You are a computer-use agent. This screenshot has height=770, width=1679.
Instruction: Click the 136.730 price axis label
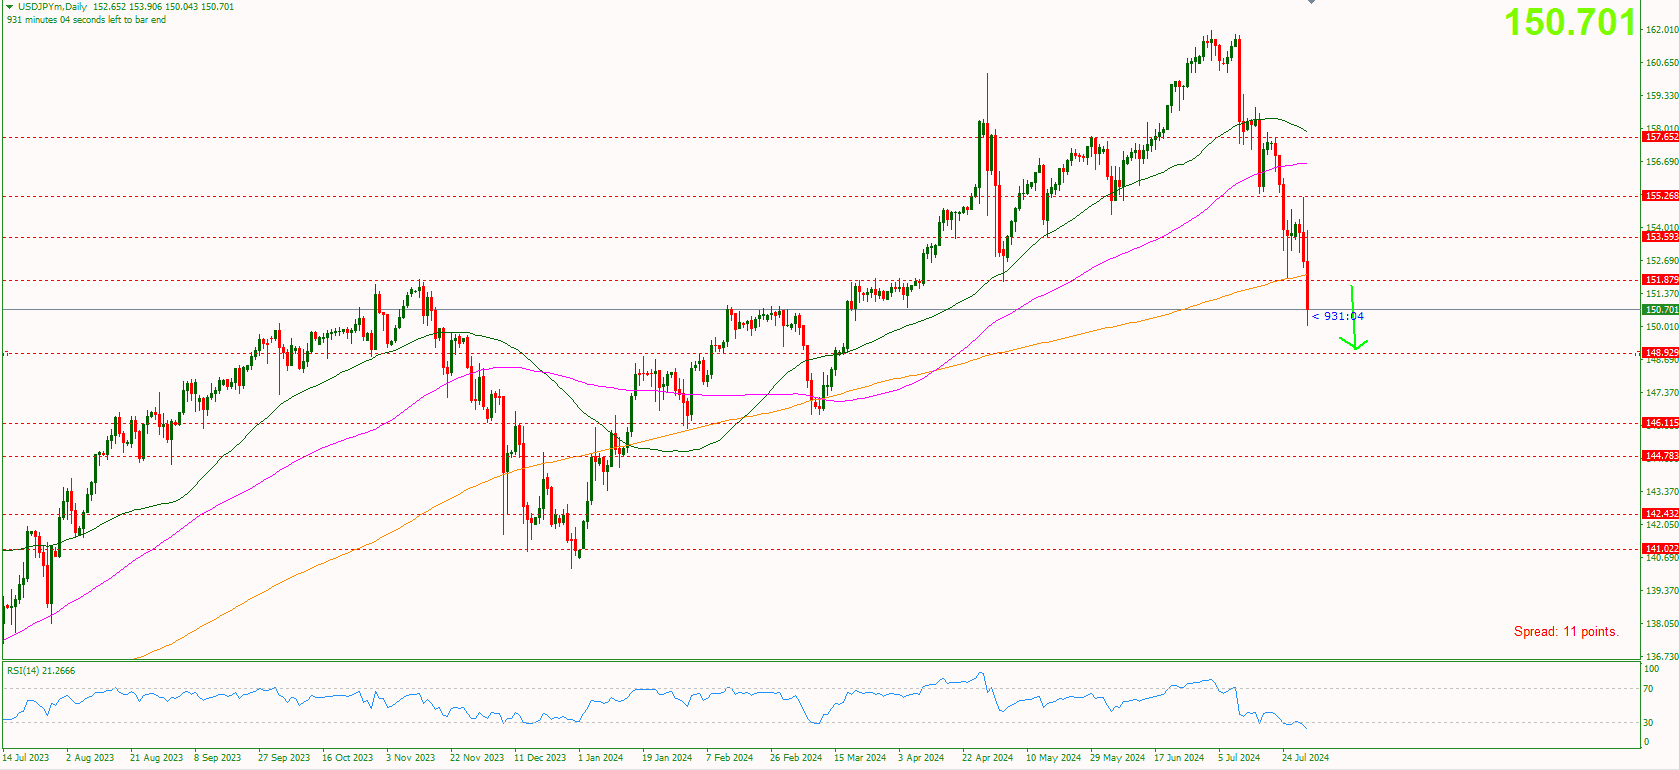pos(1662,657)
